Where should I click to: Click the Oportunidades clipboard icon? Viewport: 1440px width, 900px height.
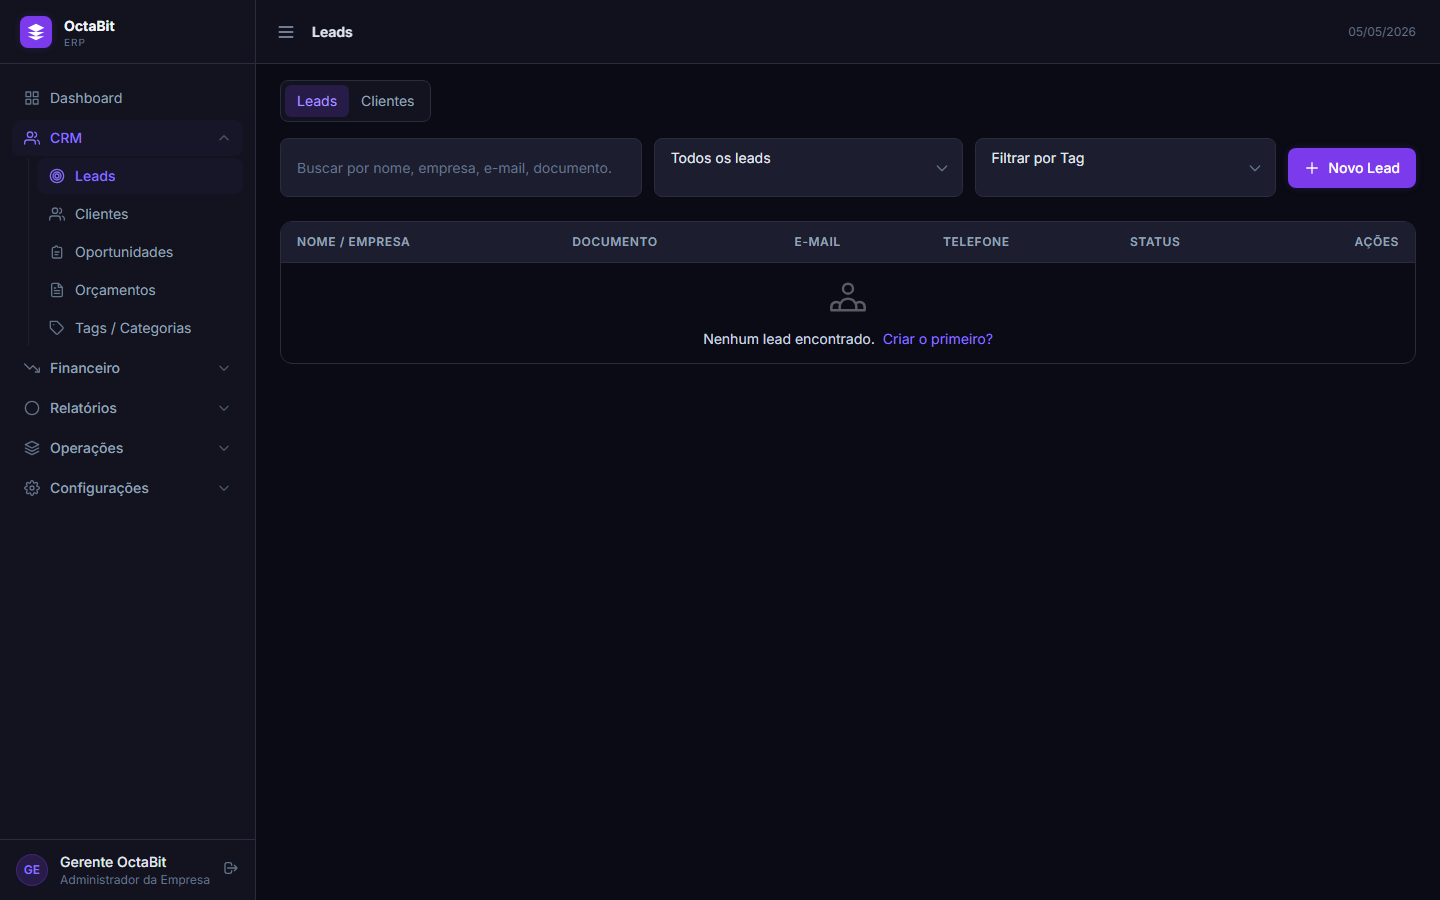[57, 252]
